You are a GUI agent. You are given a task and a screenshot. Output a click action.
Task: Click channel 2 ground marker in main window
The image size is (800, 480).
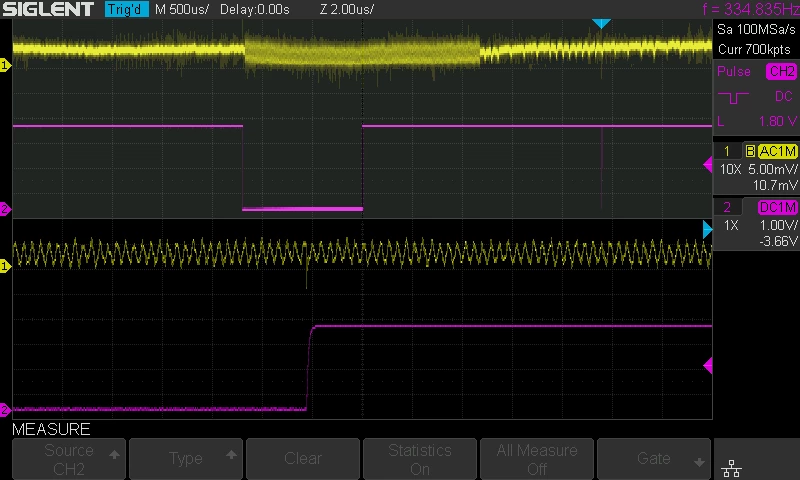coord(5,209)
